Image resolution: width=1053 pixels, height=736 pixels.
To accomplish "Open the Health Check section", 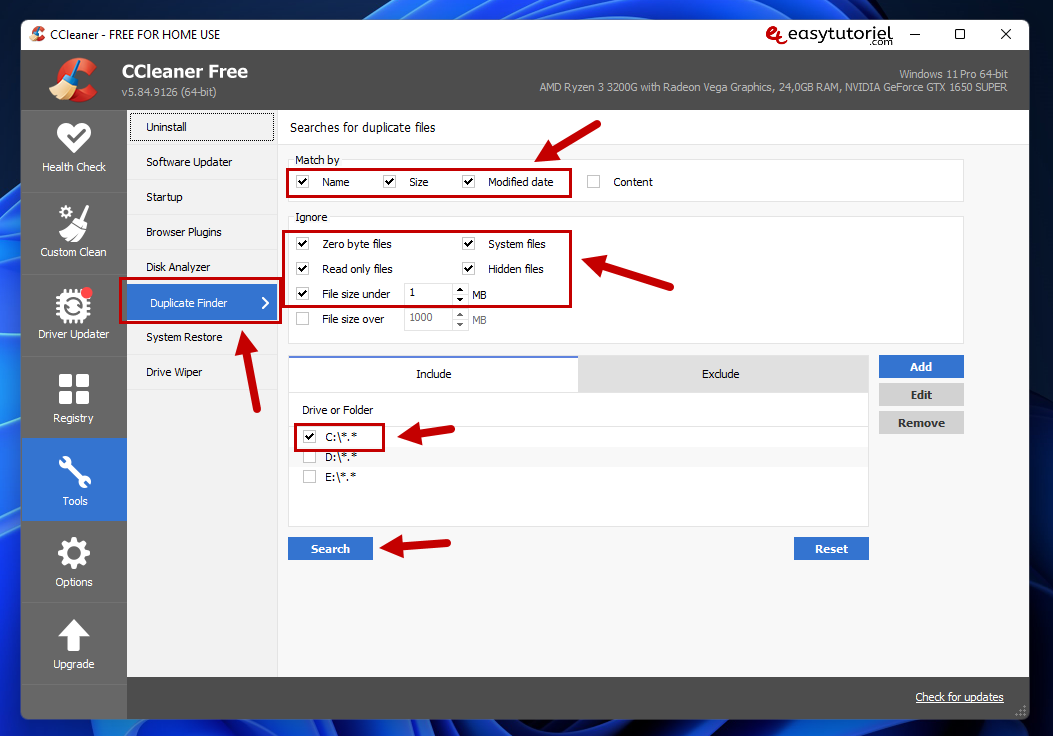I will click(74, 149).
